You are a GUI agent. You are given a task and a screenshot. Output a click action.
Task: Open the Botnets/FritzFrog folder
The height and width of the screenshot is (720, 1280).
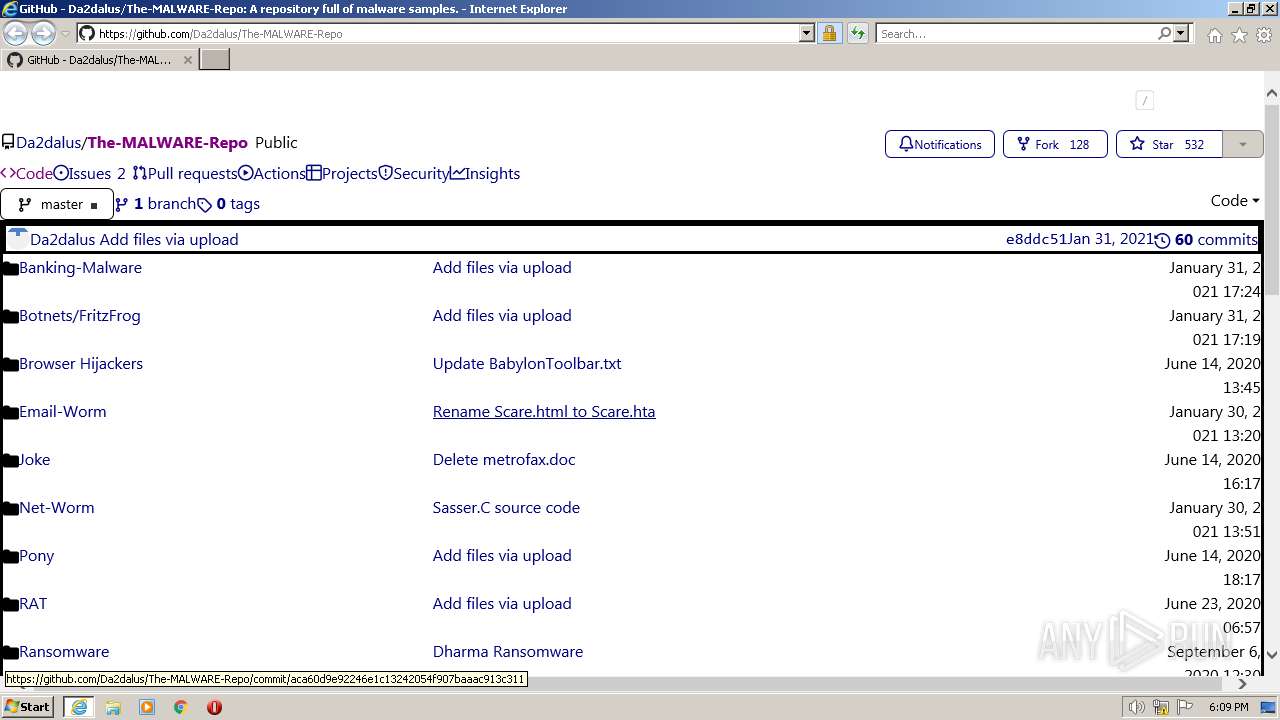(80, 316)
